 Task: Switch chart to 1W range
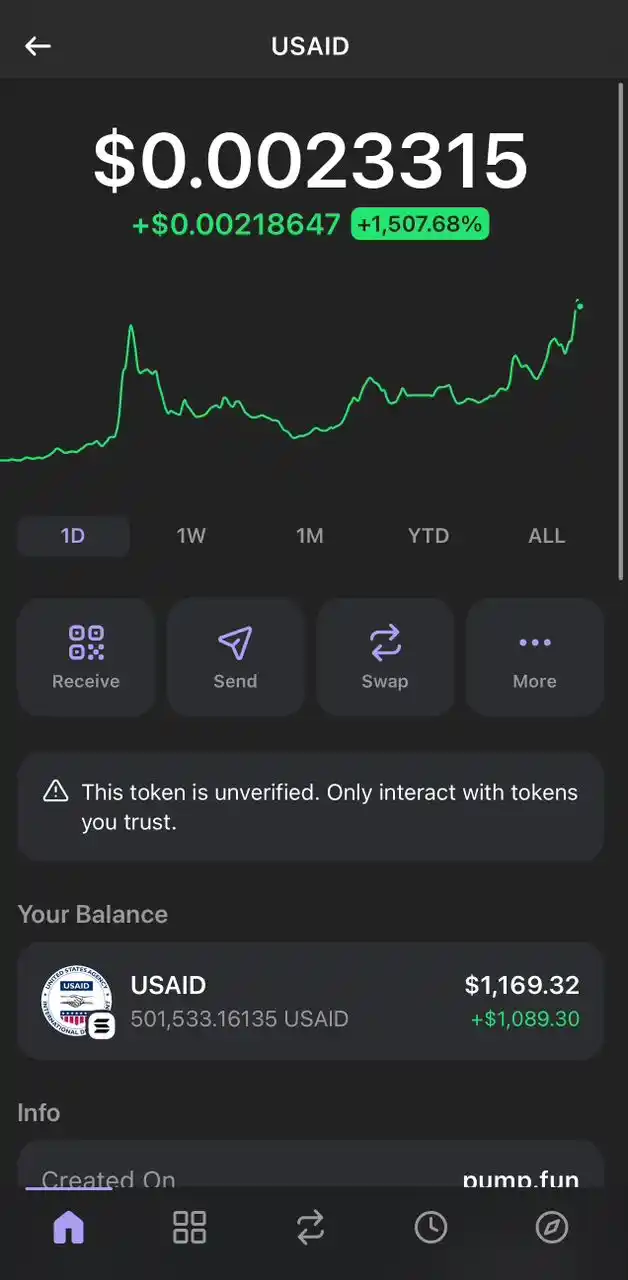point(191,536)
